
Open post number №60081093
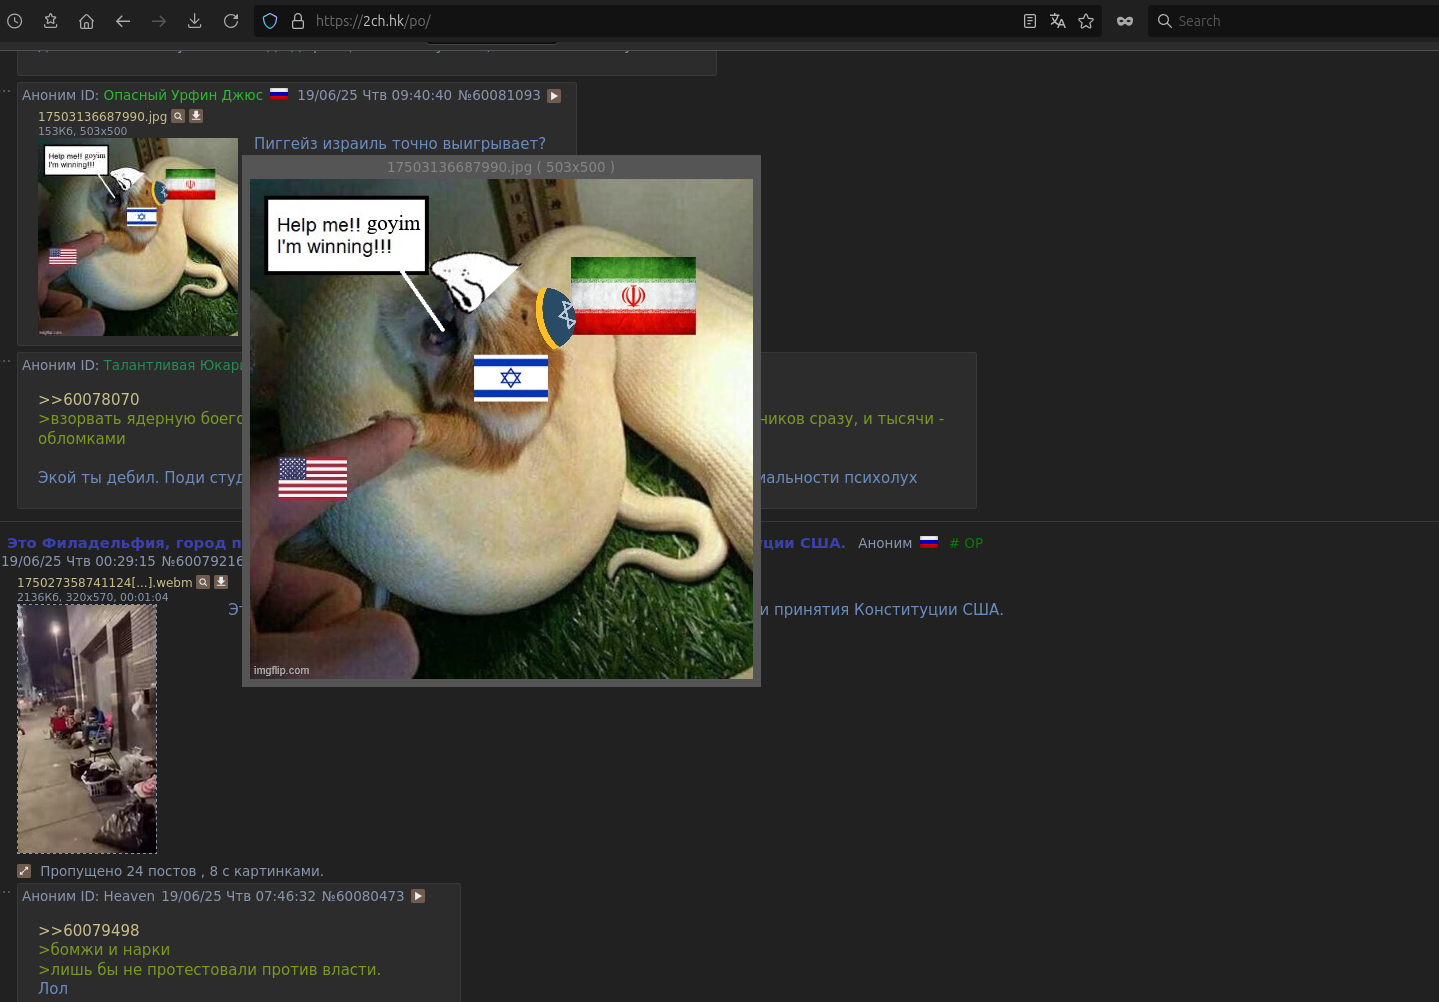pyautogui.click(x=499, y=95)
